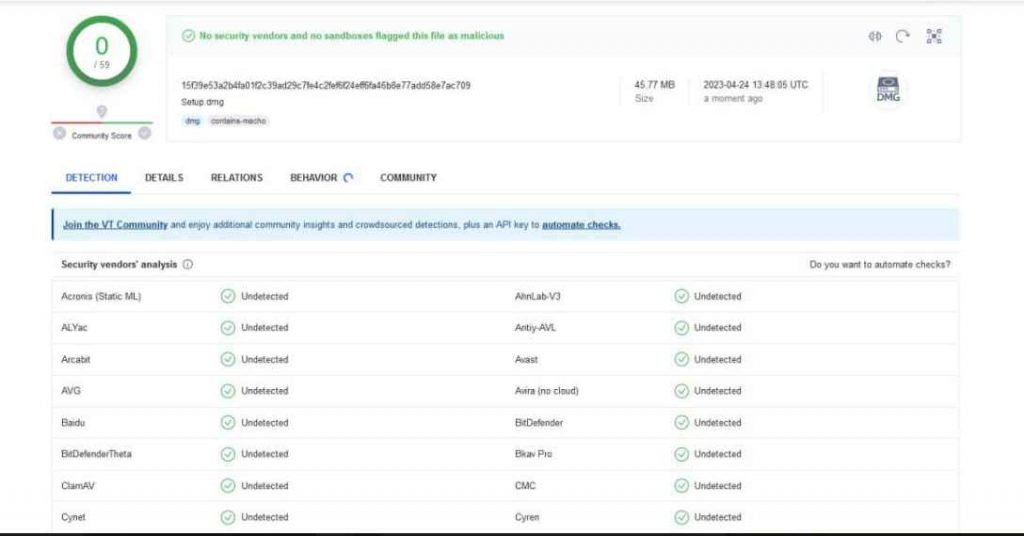Go to the COMMUNITY tab

click(408, 178)
